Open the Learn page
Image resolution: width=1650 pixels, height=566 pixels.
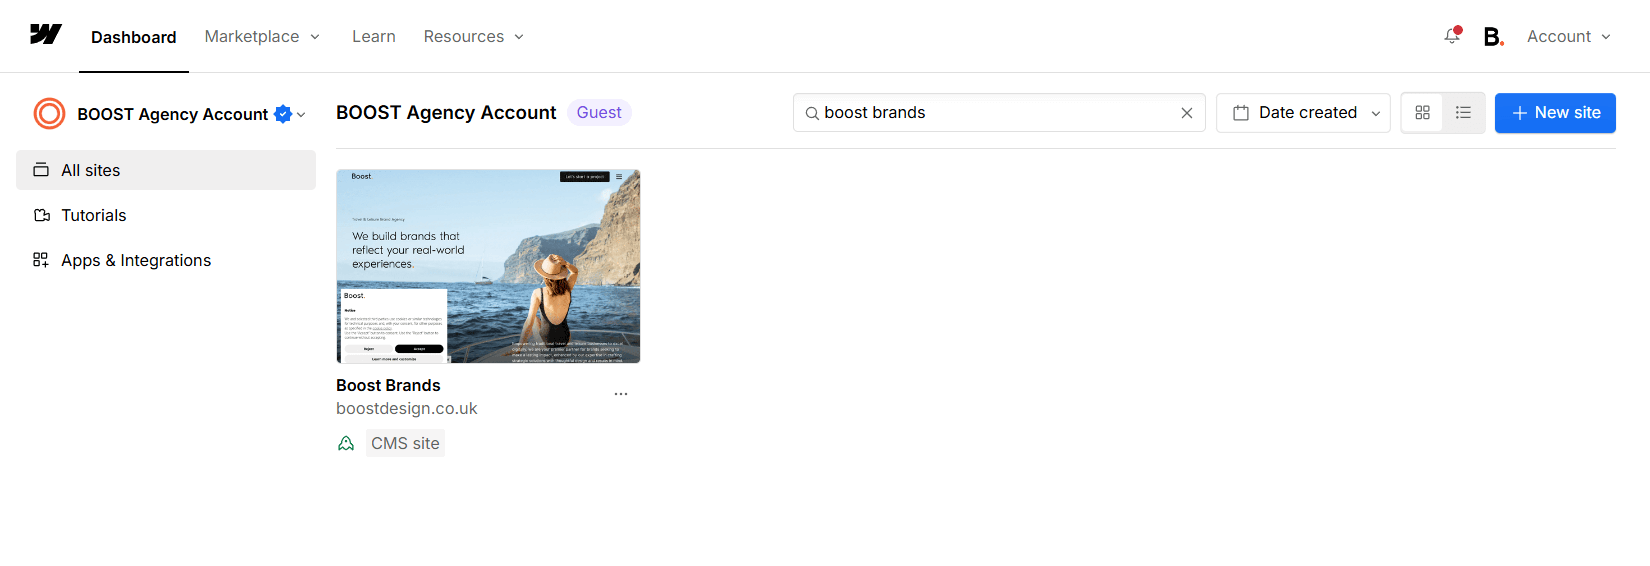(x=374, y=37)
